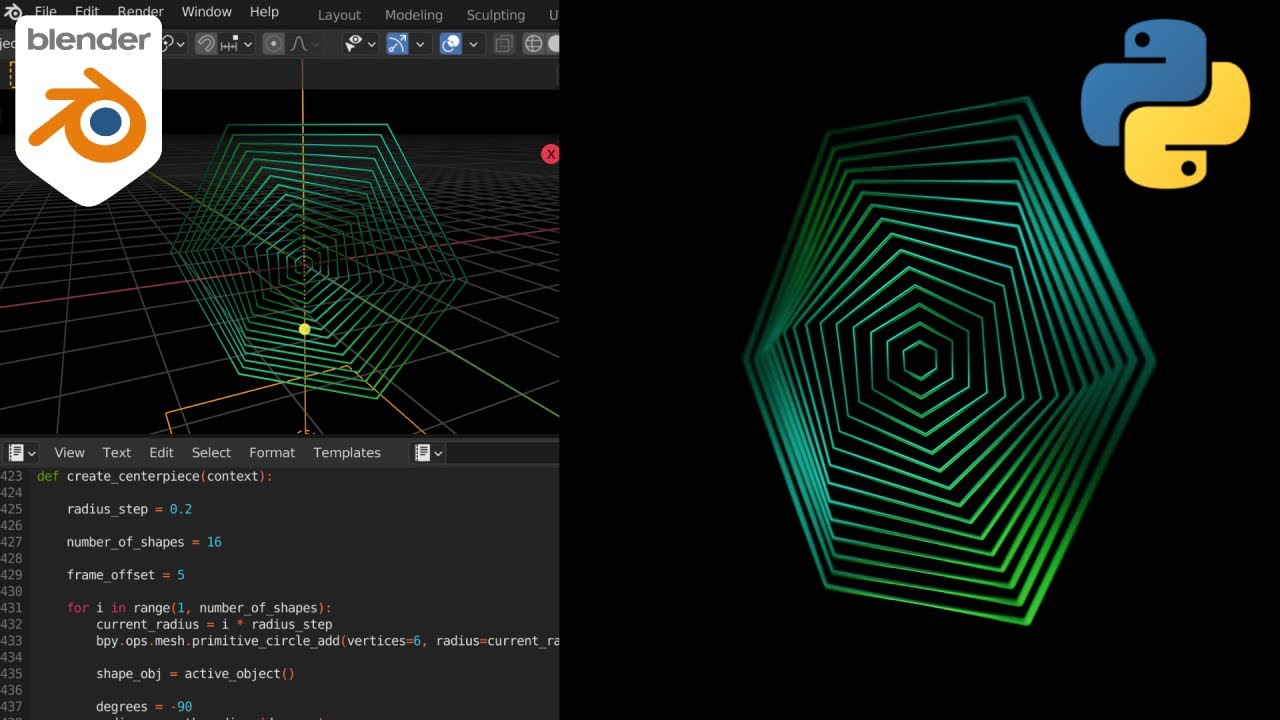This screenshot has width=1280, height=720.
Task: Click the 3D viewport header mode icon
Action: (8, 43)
